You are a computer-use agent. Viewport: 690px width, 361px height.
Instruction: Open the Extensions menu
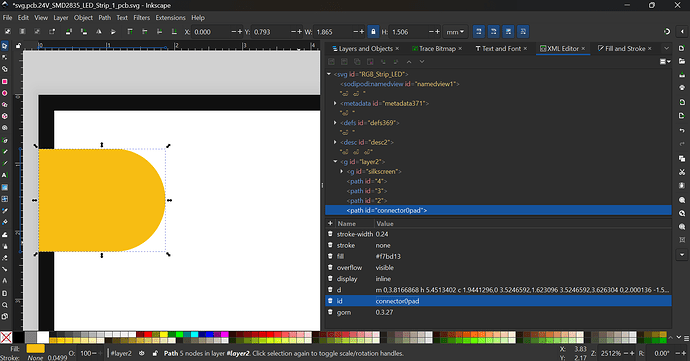pos(170,18)
